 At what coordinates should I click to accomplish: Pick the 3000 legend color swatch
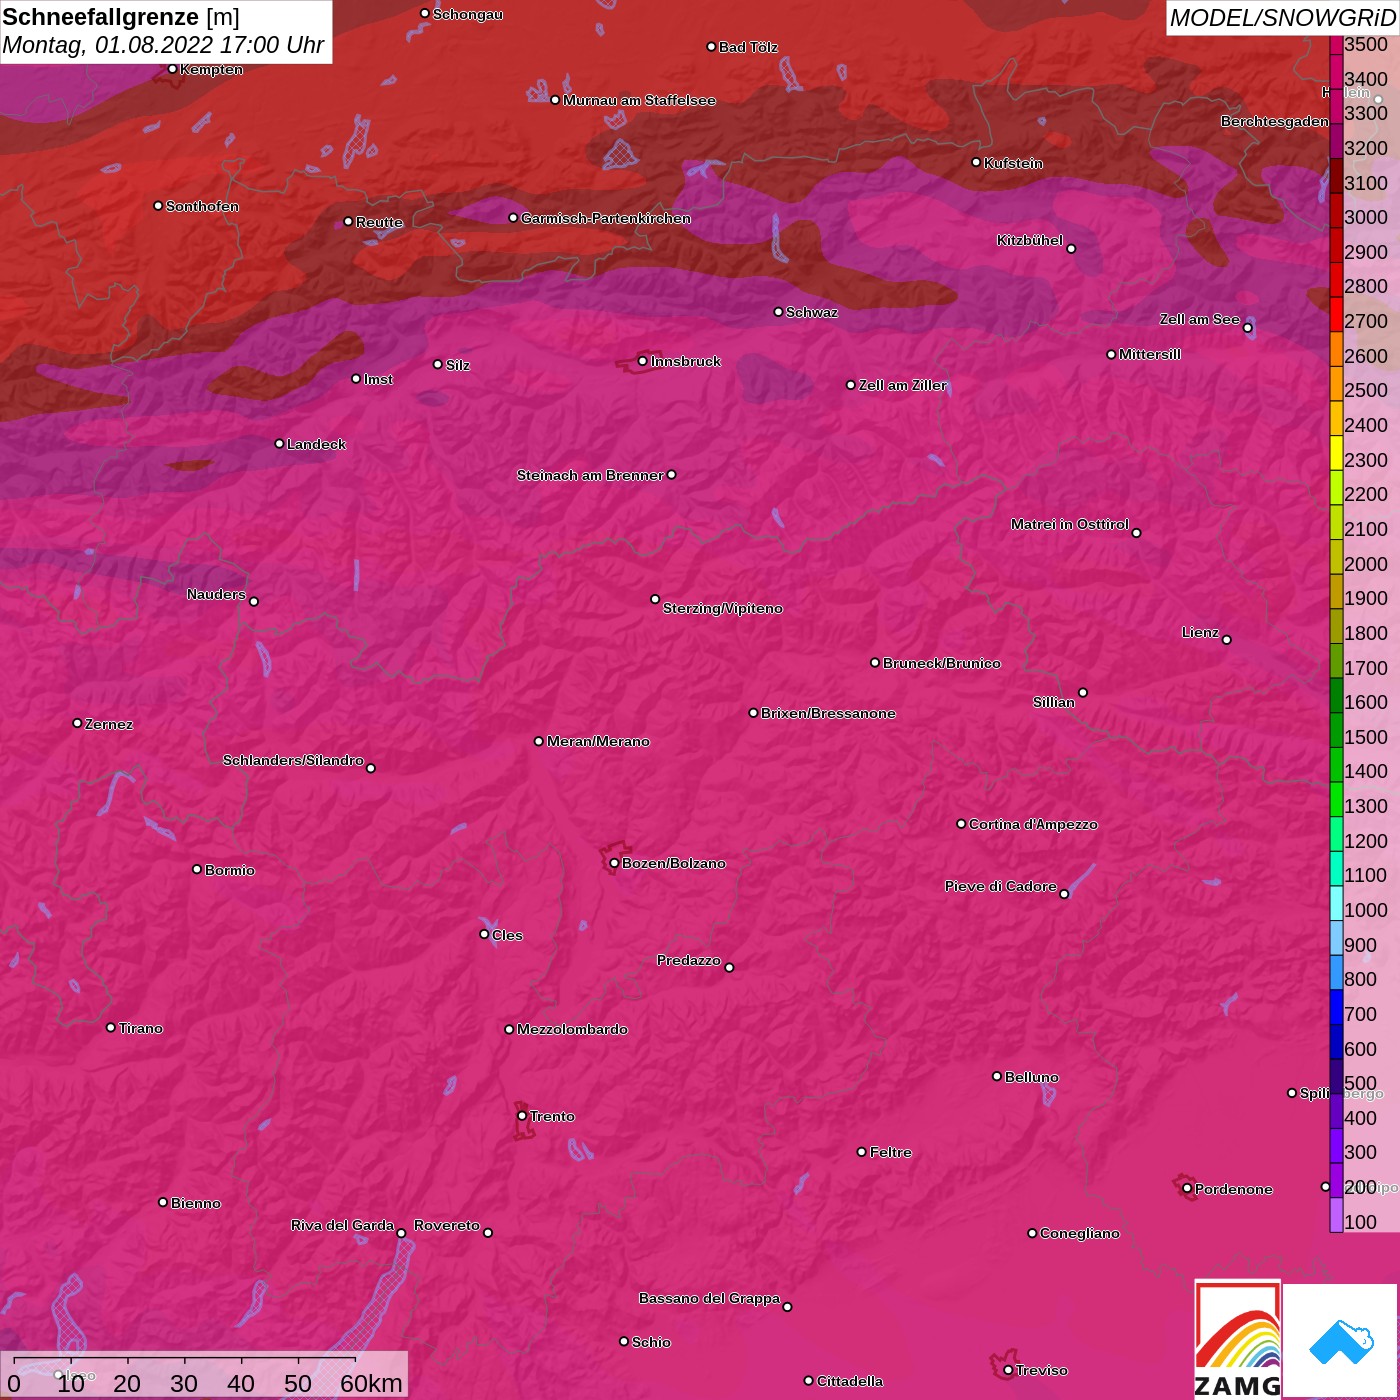pyautogui.click(x=1336, y=212)
